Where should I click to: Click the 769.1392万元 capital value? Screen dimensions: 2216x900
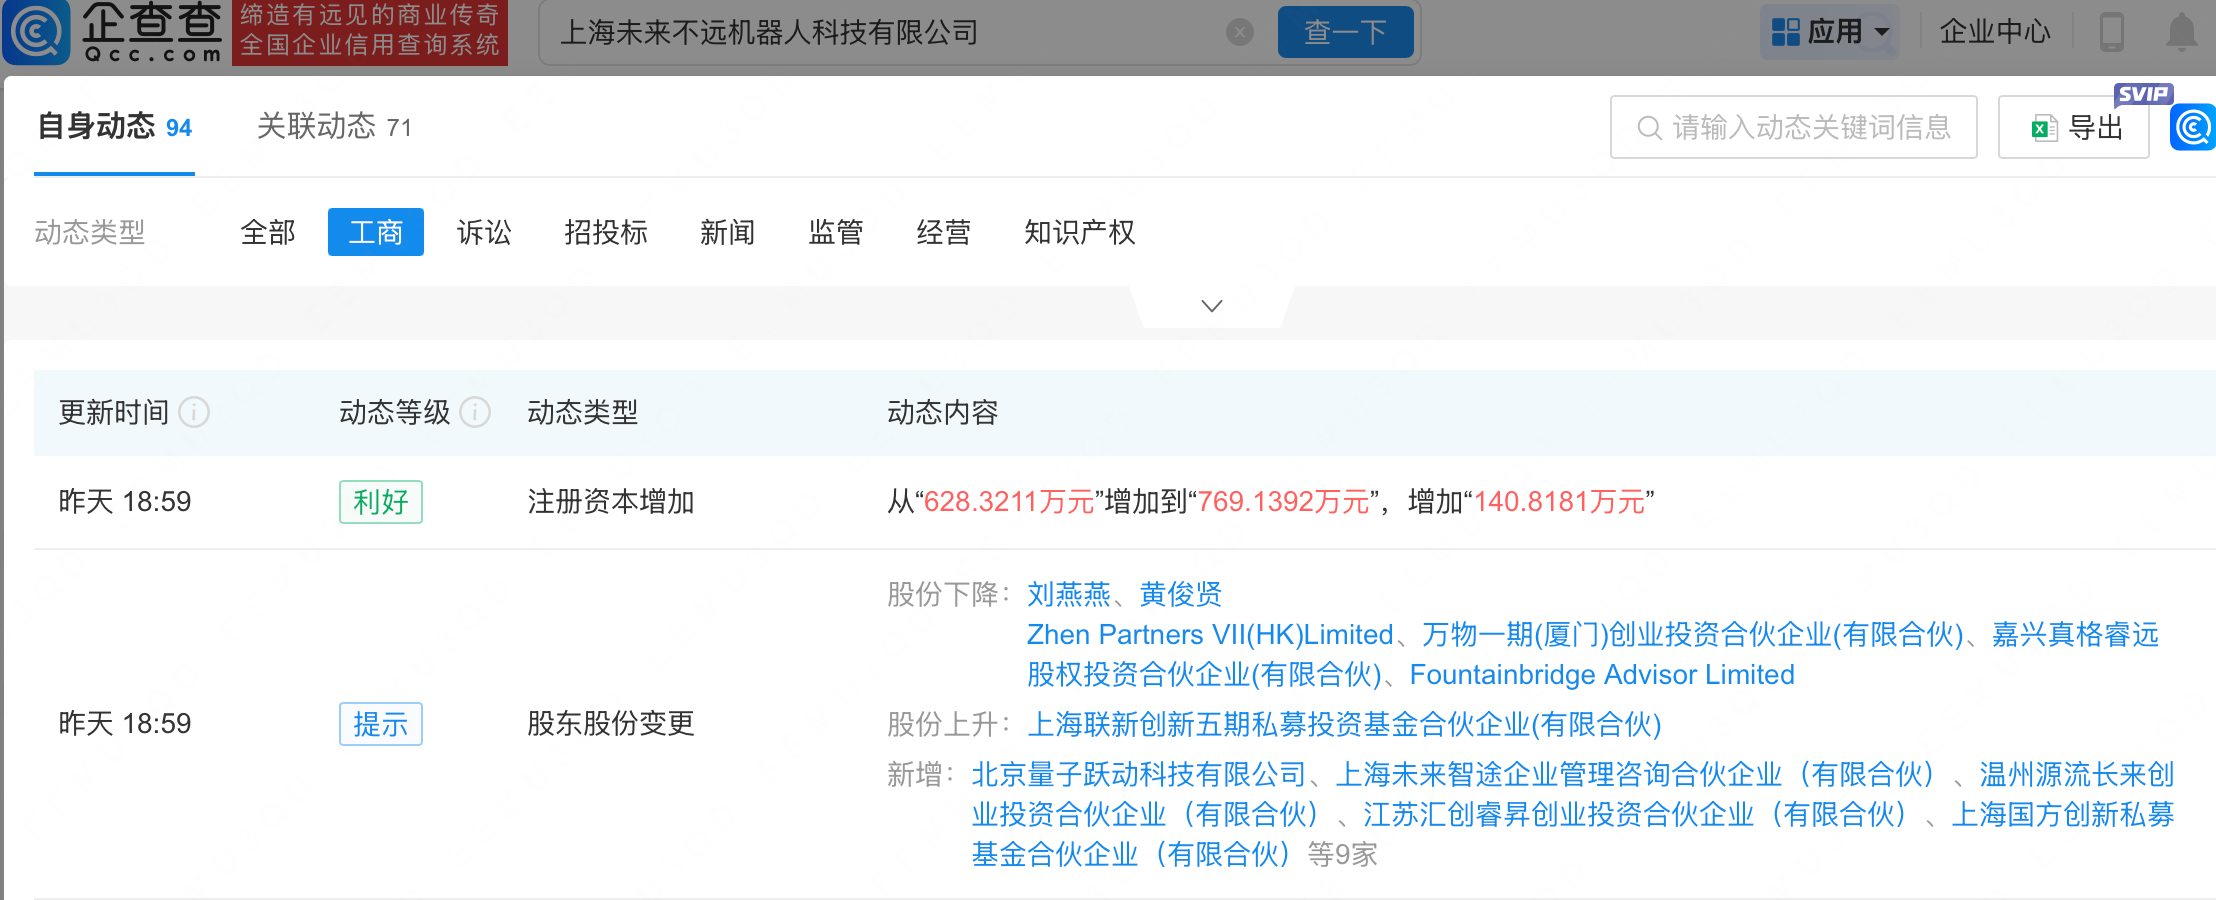[x=1283, y=502]
